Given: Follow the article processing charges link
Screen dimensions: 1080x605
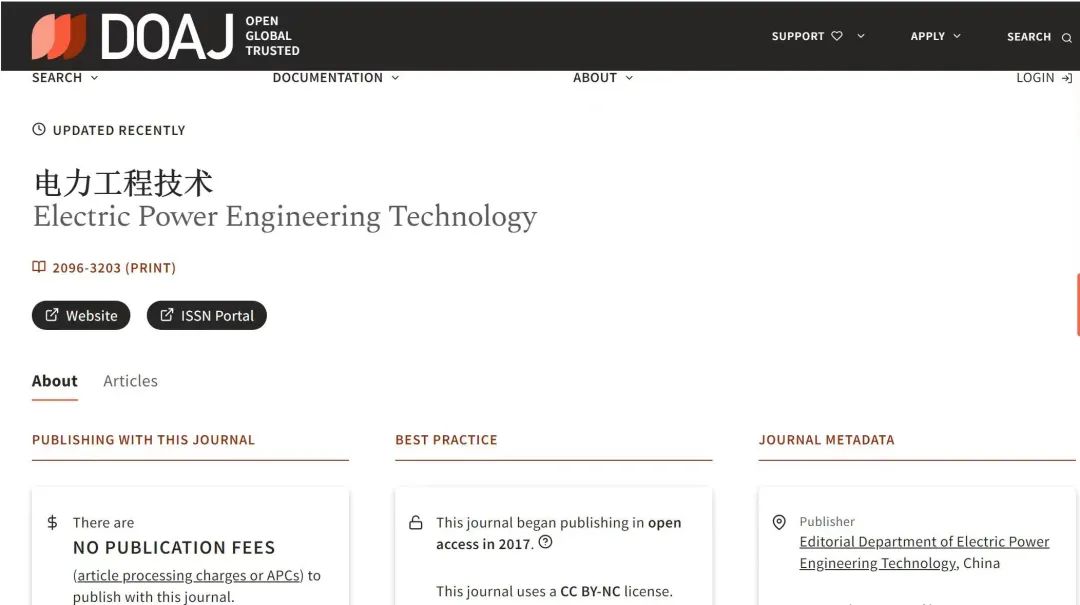Looking at the screenshot, I should pyautogui.click(x=188, y=576).
